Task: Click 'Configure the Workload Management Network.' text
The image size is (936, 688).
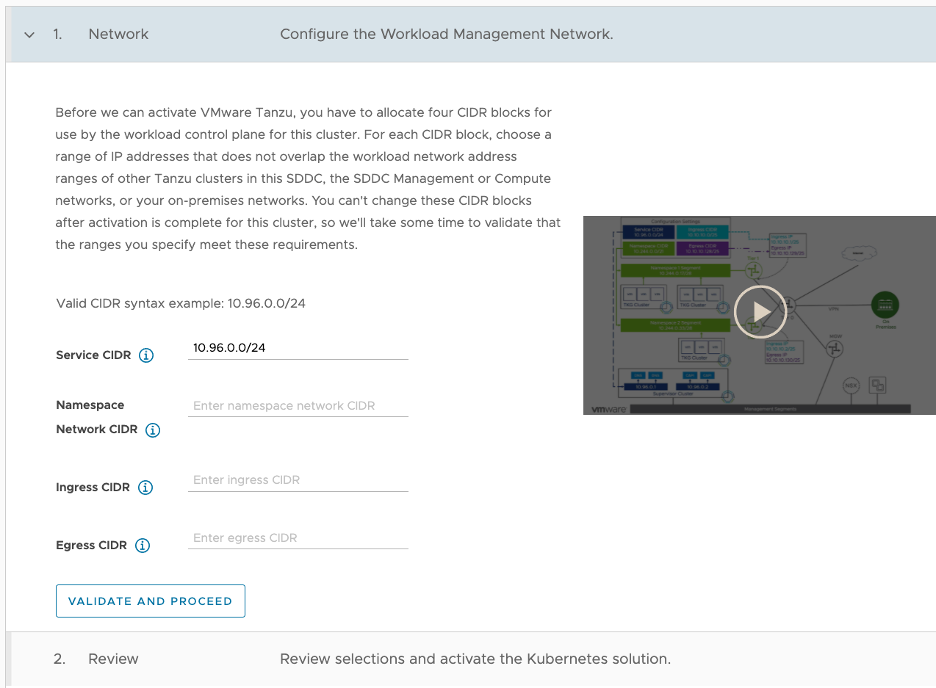Action: pyautogui.click(x=447, y=34)
